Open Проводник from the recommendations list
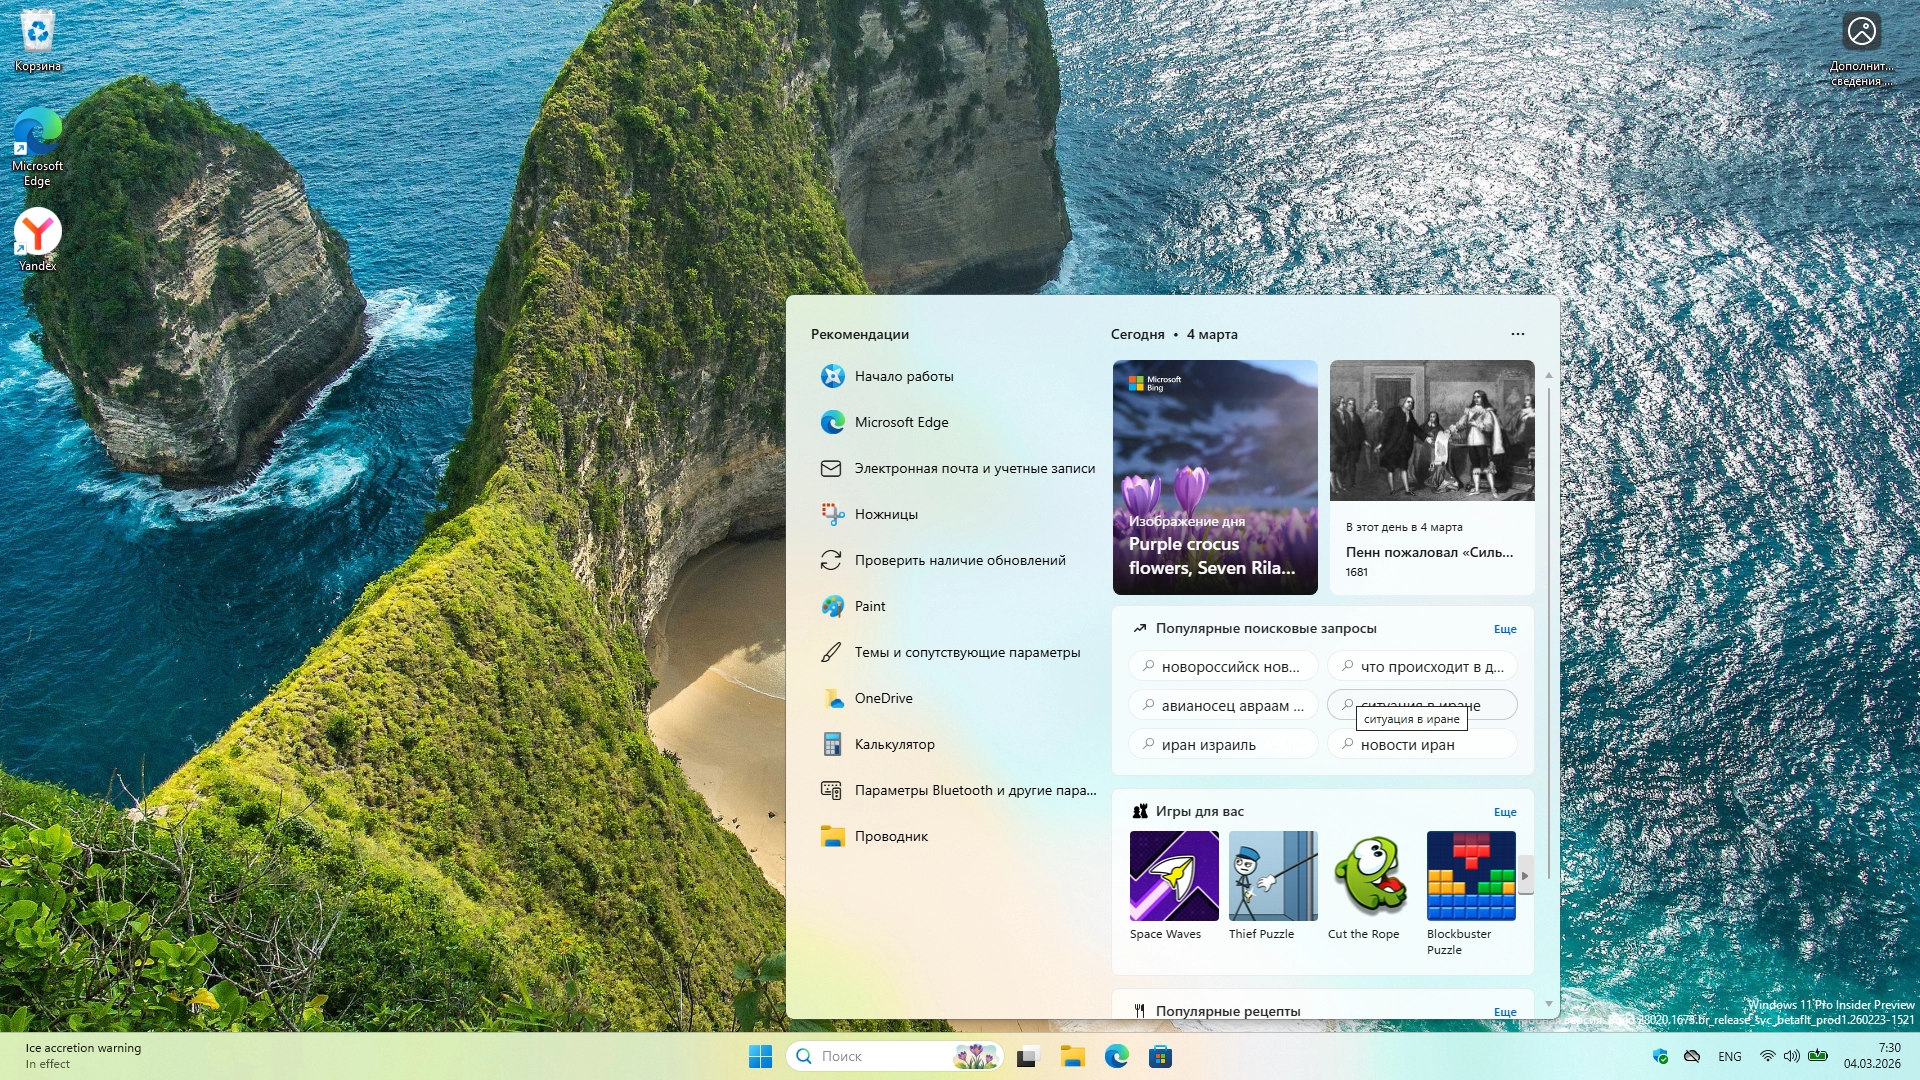Screen dimensions: 1920x1080 click(x=890, y=836)
